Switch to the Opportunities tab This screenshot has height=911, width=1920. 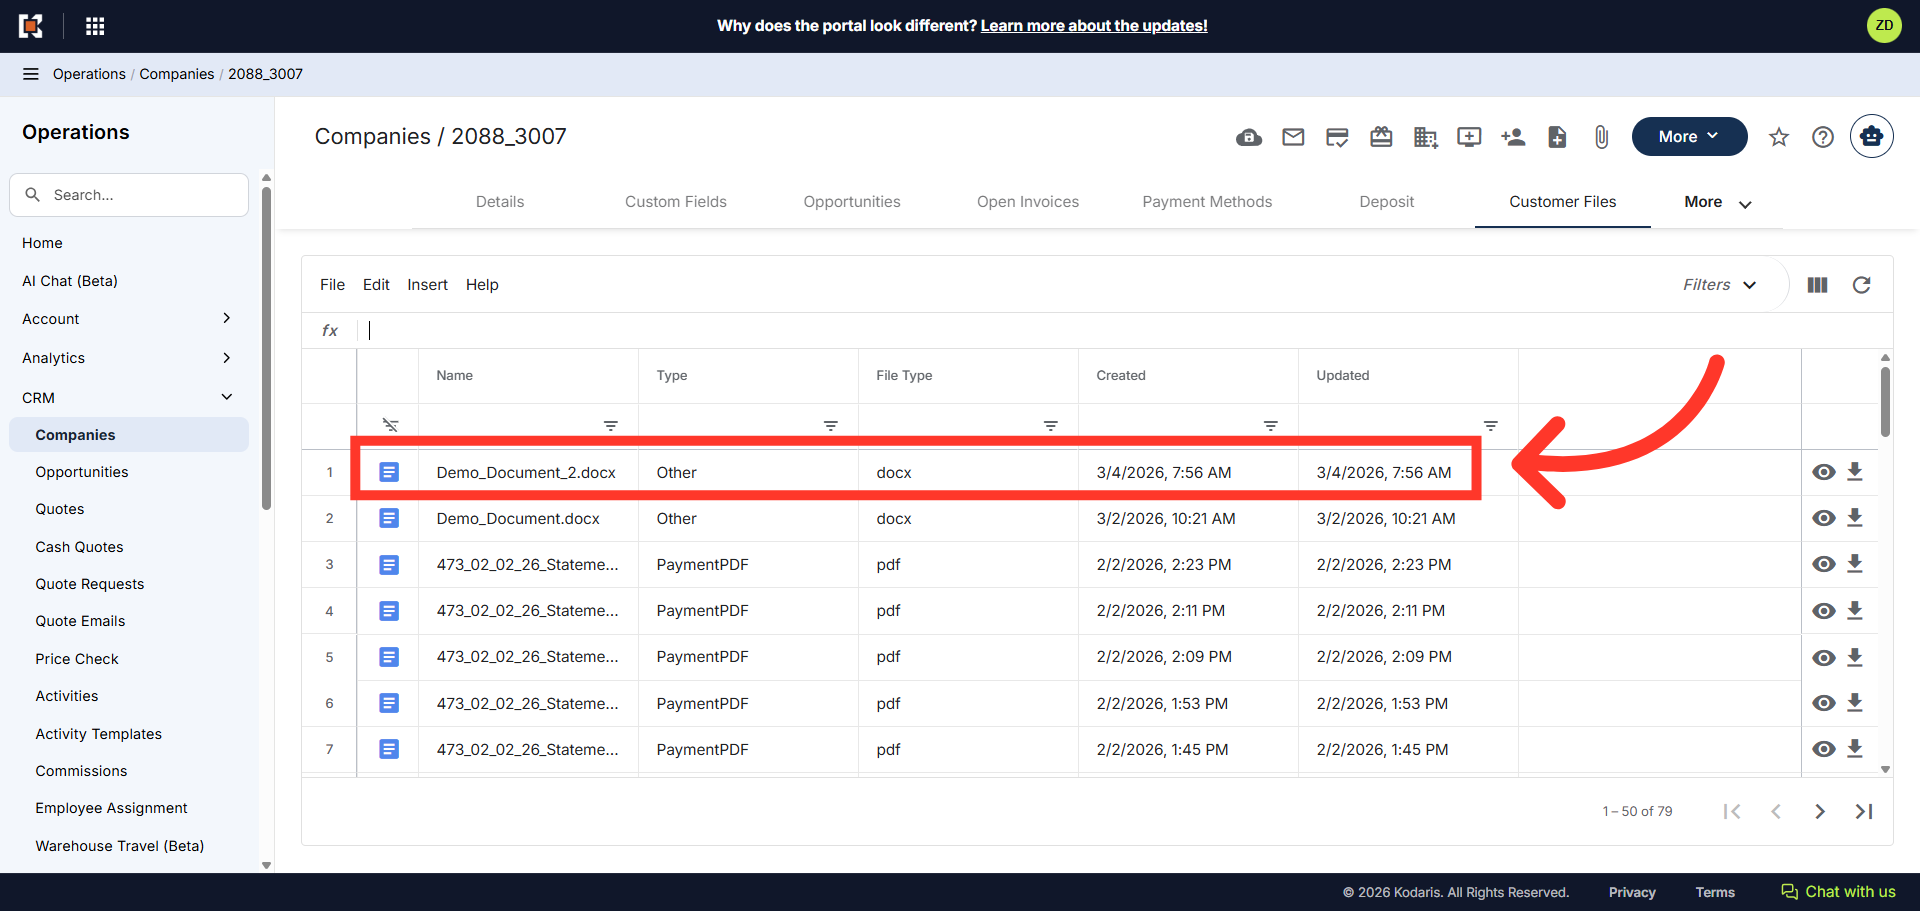tap(852, 202)
